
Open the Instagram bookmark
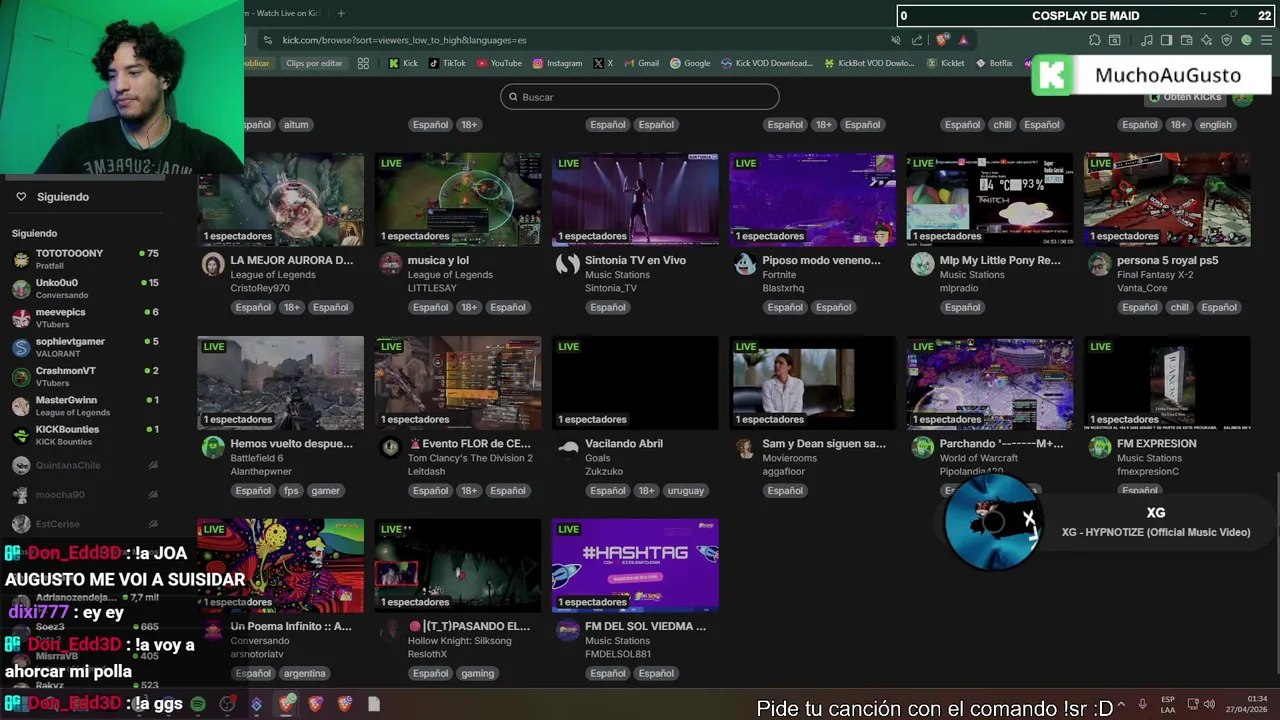pyautogui.click(x=557, y=63)
